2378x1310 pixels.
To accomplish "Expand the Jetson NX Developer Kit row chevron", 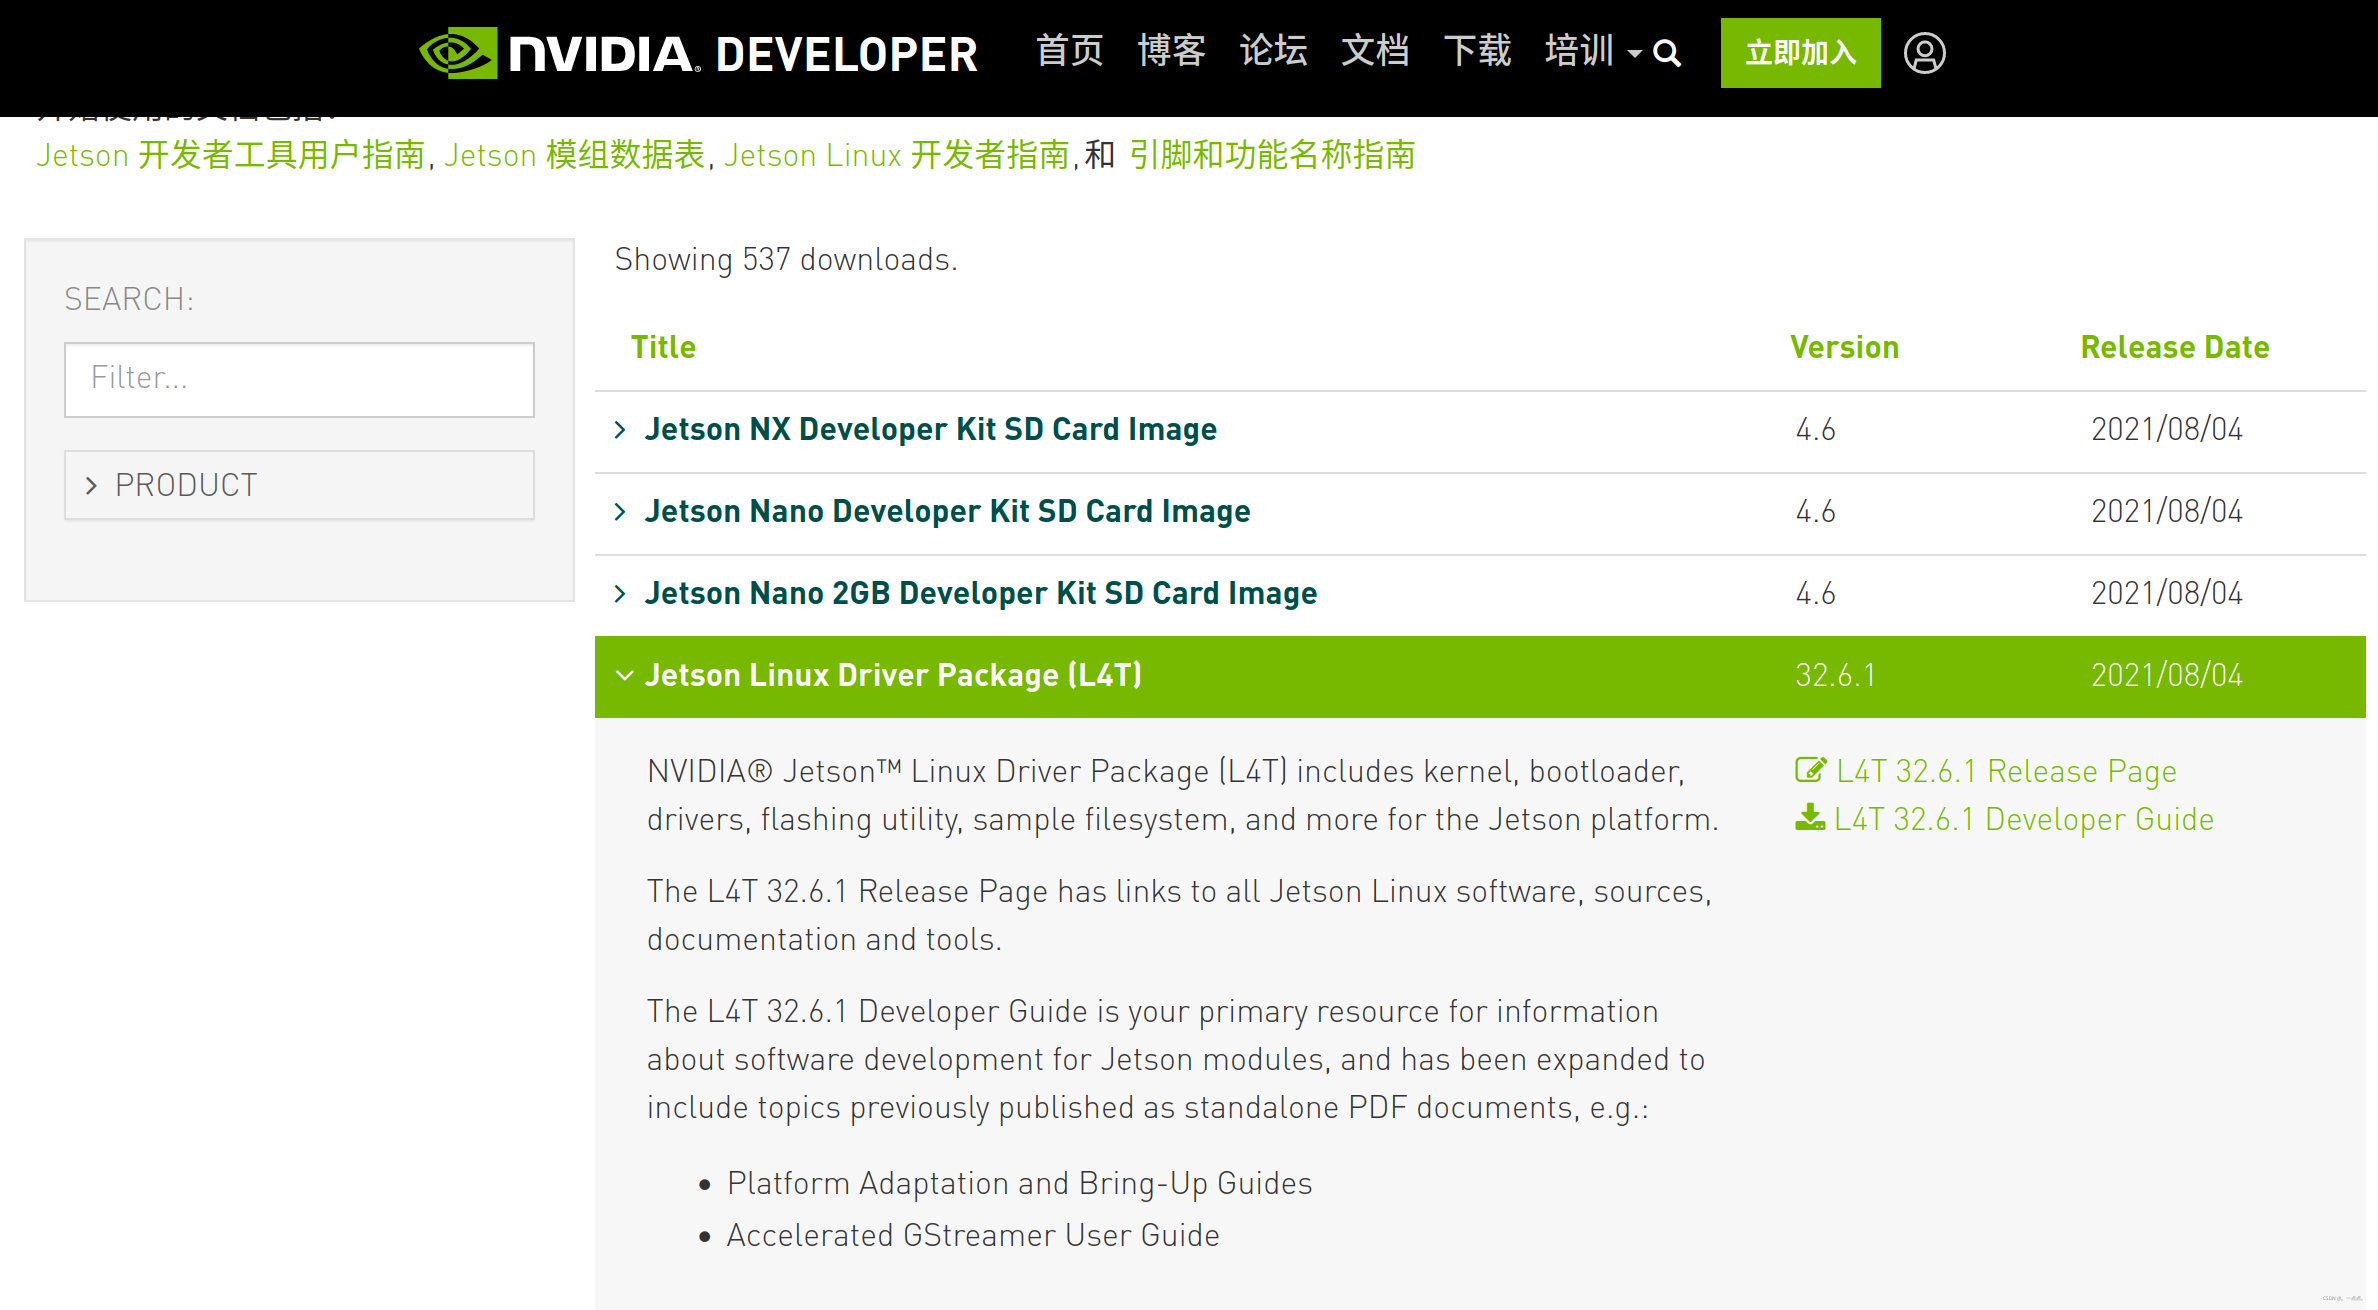I will point(620,430).
